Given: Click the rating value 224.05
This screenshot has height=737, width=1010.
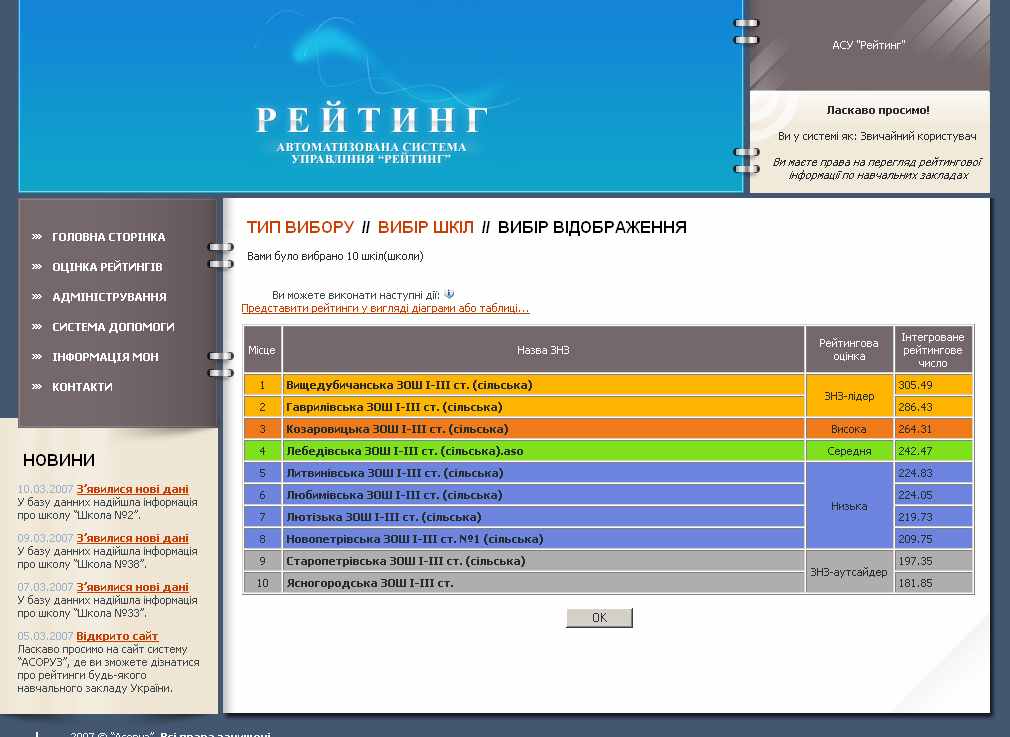Looking at the screenshot, I should [915, 495].
